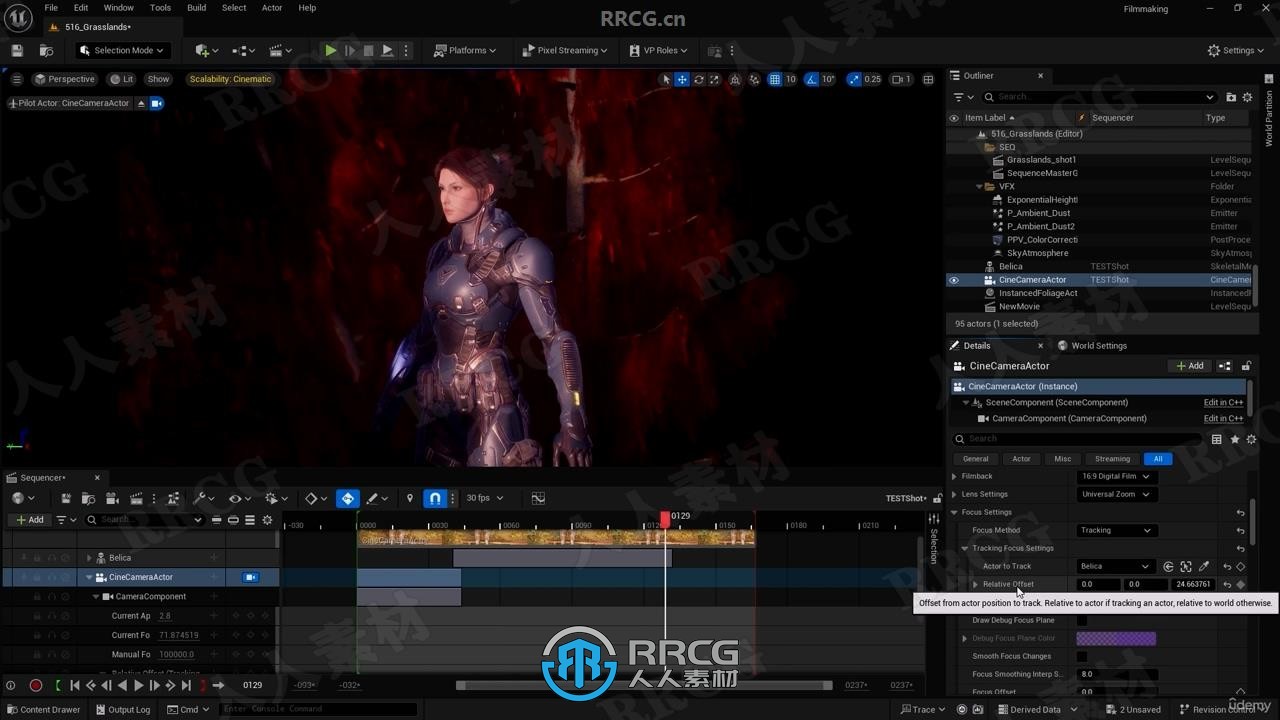Screen dimensions: 1280x720
Task: Open the Selection Mode dropdown
Action: [x=121, y=50]
